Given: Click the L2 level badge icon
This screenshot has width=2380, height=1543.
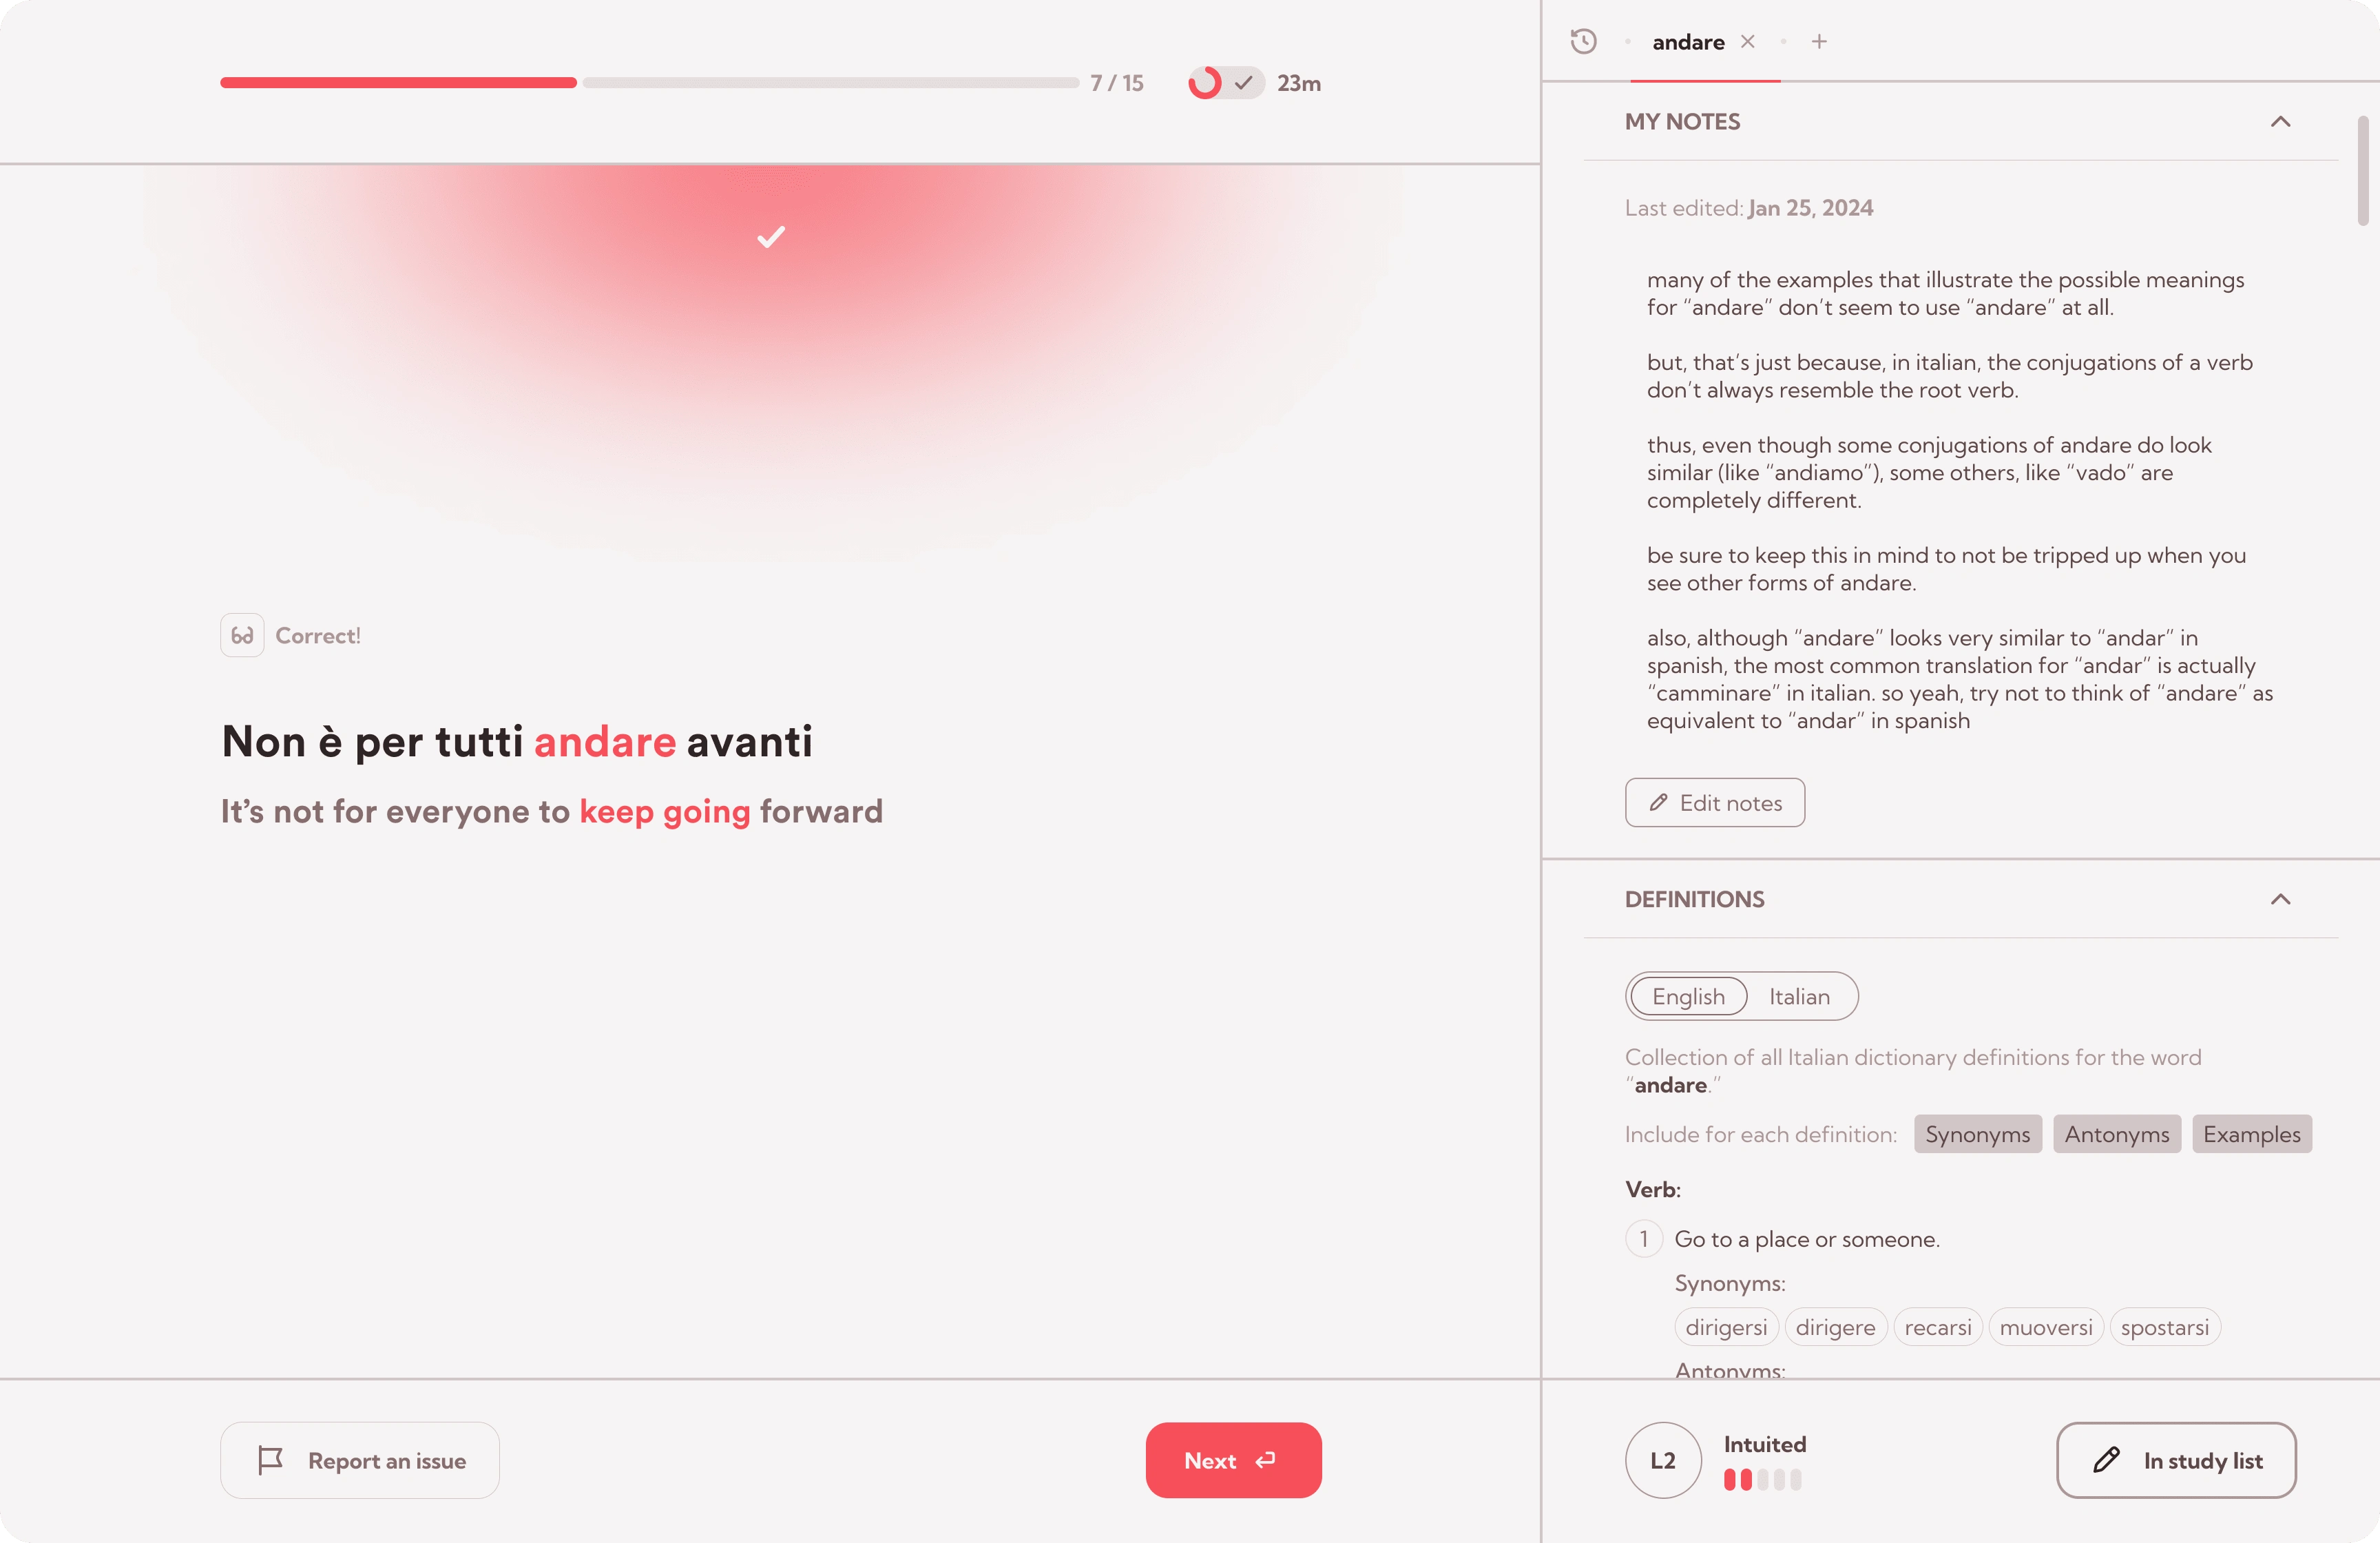Looking at the screenshot, I should [1662, 1460].
